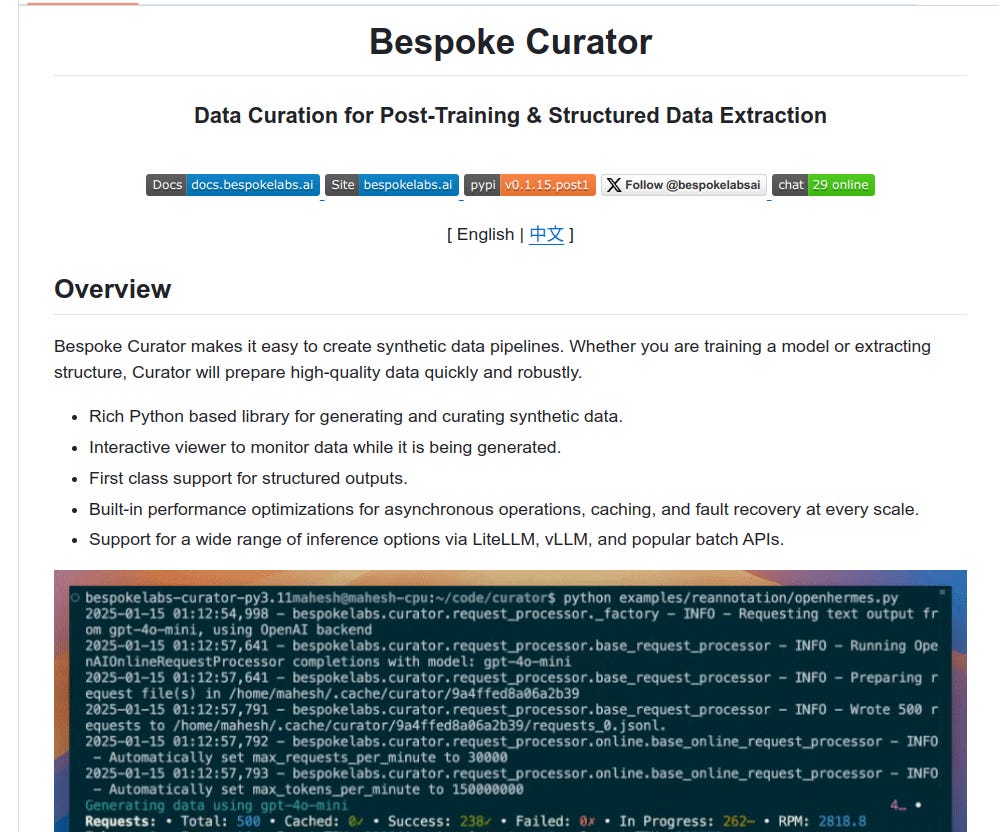Click the 'Data Curation for Post-Training' subtitle
Image resolution: width=999 pixels, height=832 pixels.
pyautogui.click(x=510, y=115)
